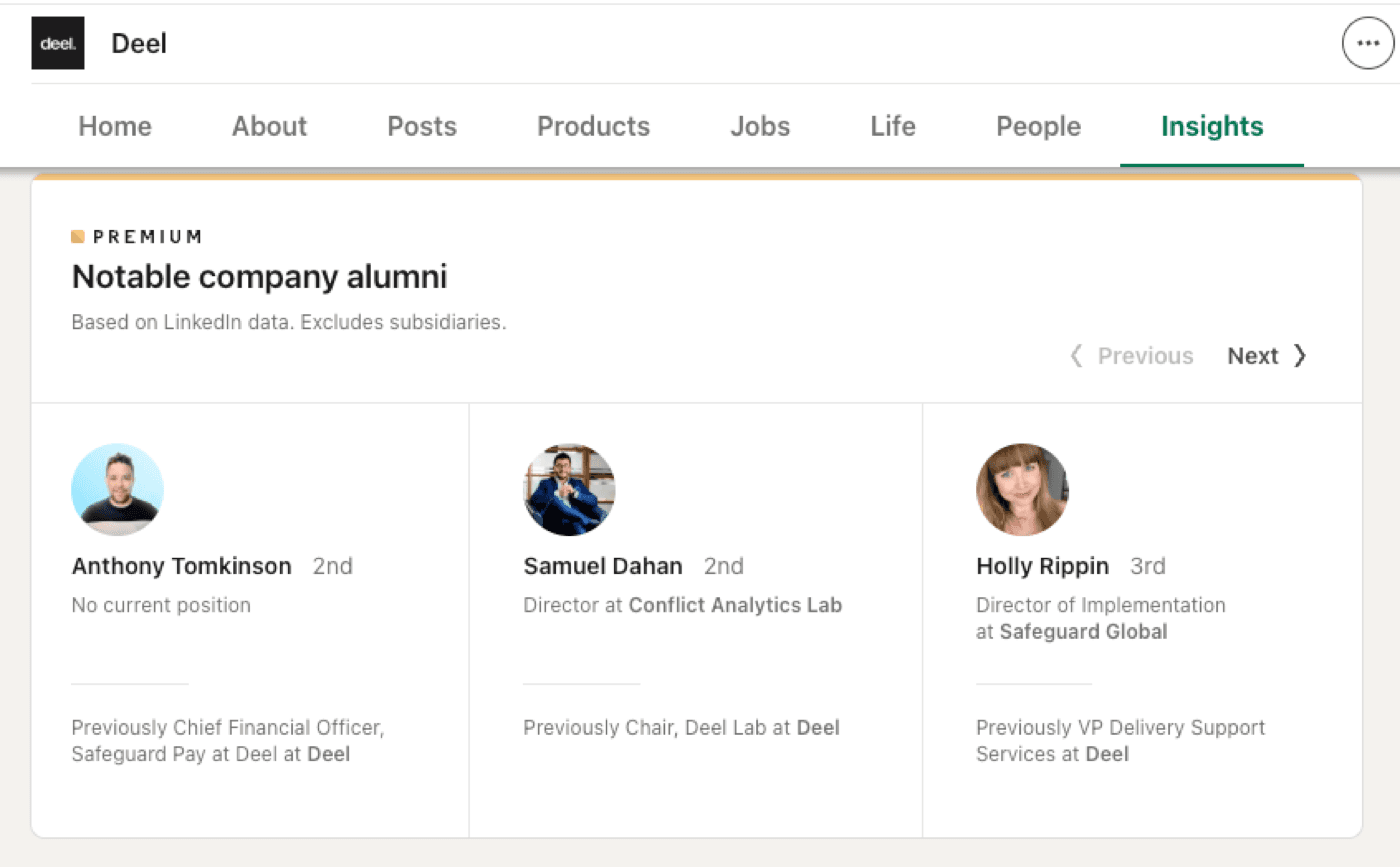Select the Insights tab

click(1212, 127)
